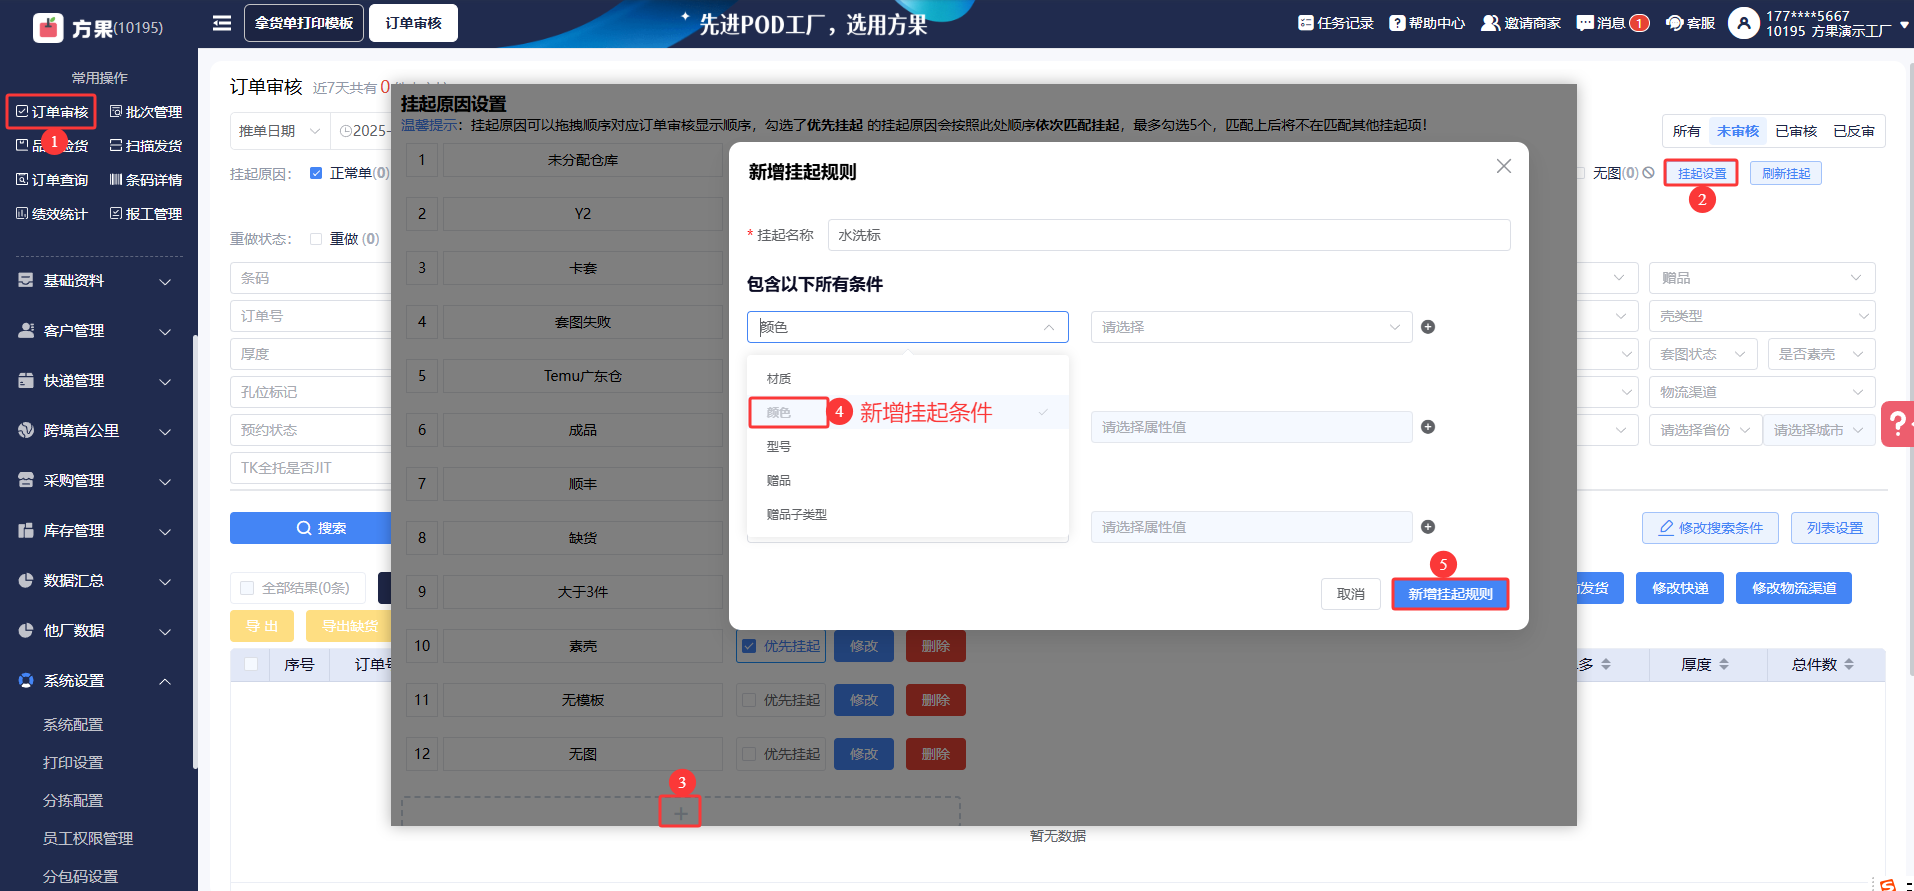The height and width of the screenshot is (891, 1914).
Task: Switch to the 拿货单打印模板 tab
Action: [304, 23]
